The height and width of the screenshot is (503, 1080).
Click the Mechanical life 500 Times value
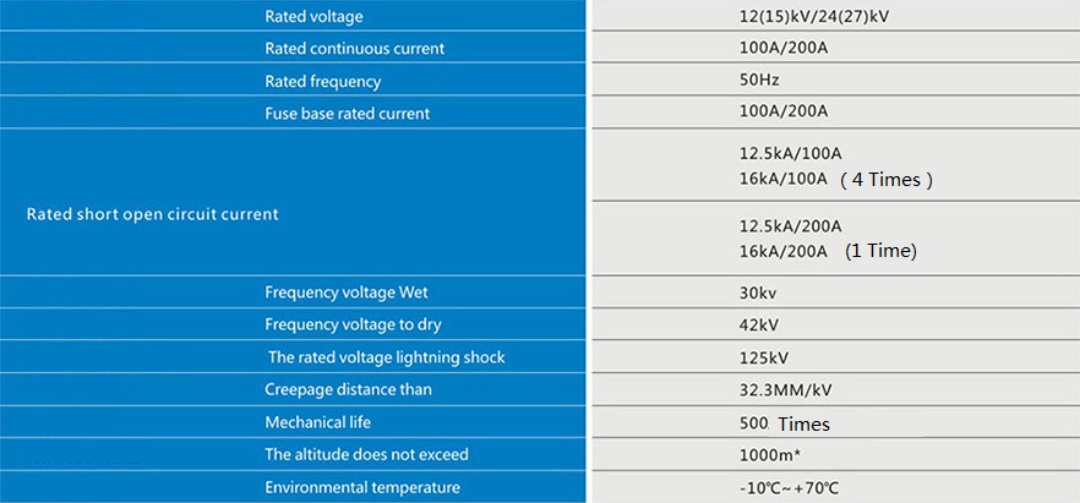(x=785, y=424)
